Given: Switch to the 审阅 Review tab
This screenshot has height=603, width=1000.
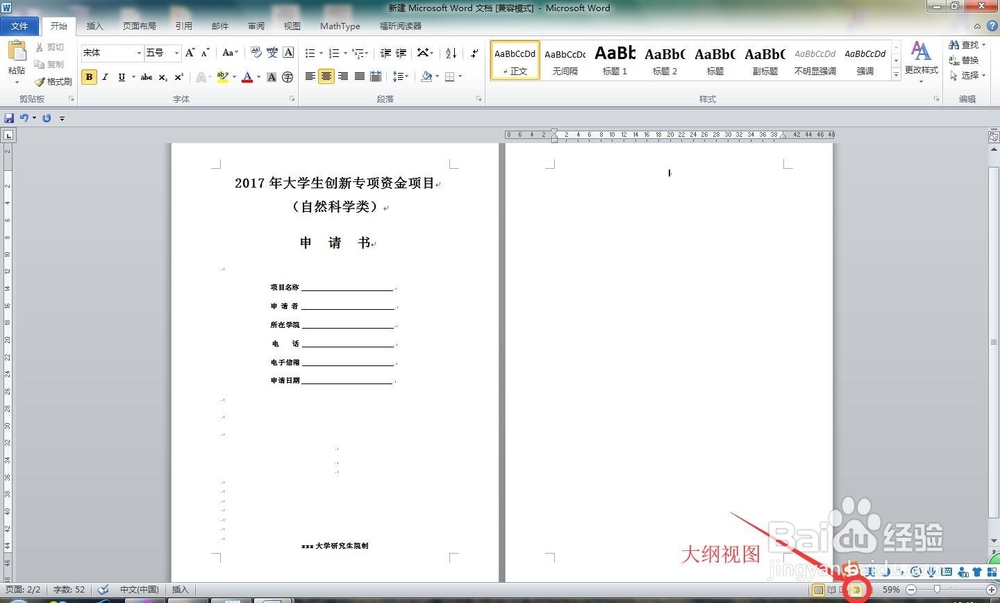Looking at the screenshot, I should point(256,26).
